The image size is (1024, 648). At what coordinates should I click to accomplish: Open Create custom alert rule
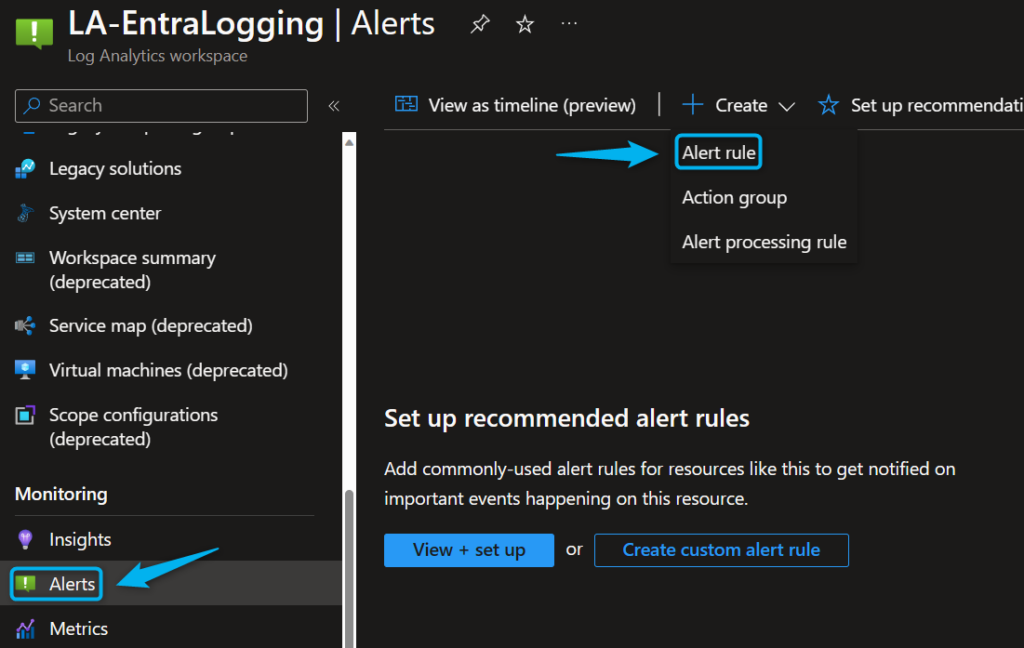click(x=721, y=550)
